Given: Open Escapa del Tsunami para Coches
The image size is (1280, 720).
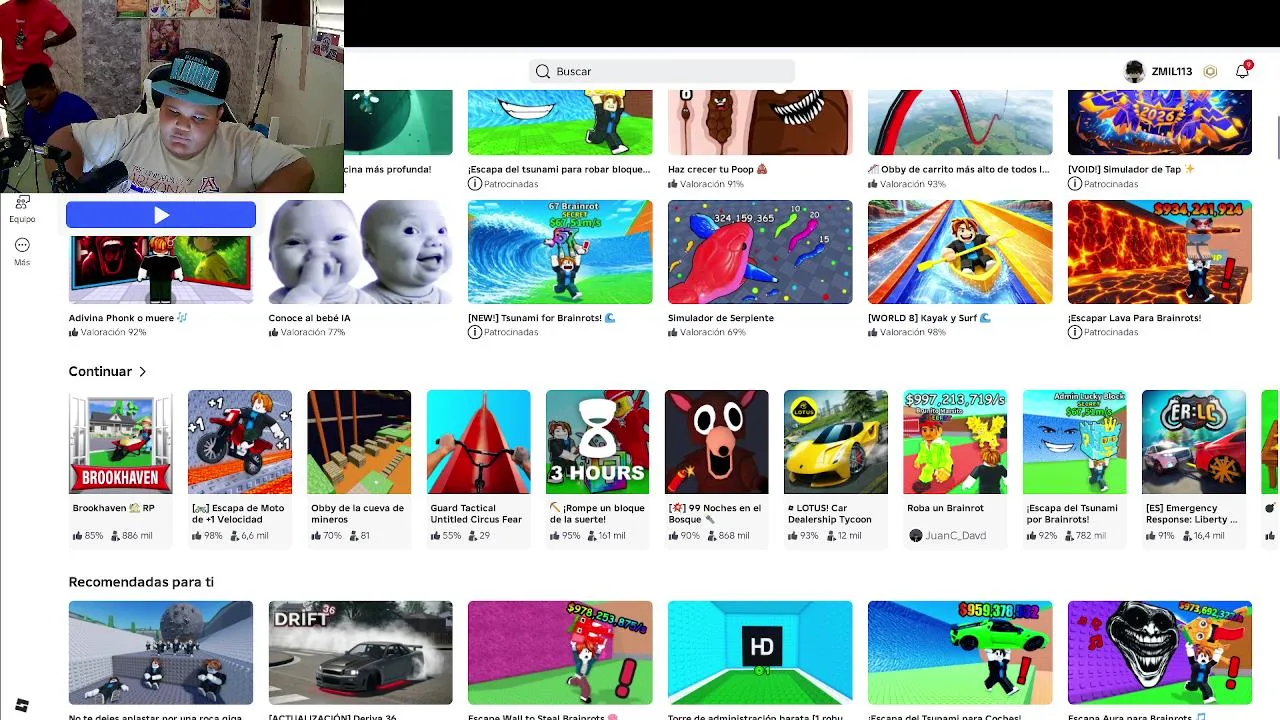Looking at the screenshot, I should tap(960, 652).
